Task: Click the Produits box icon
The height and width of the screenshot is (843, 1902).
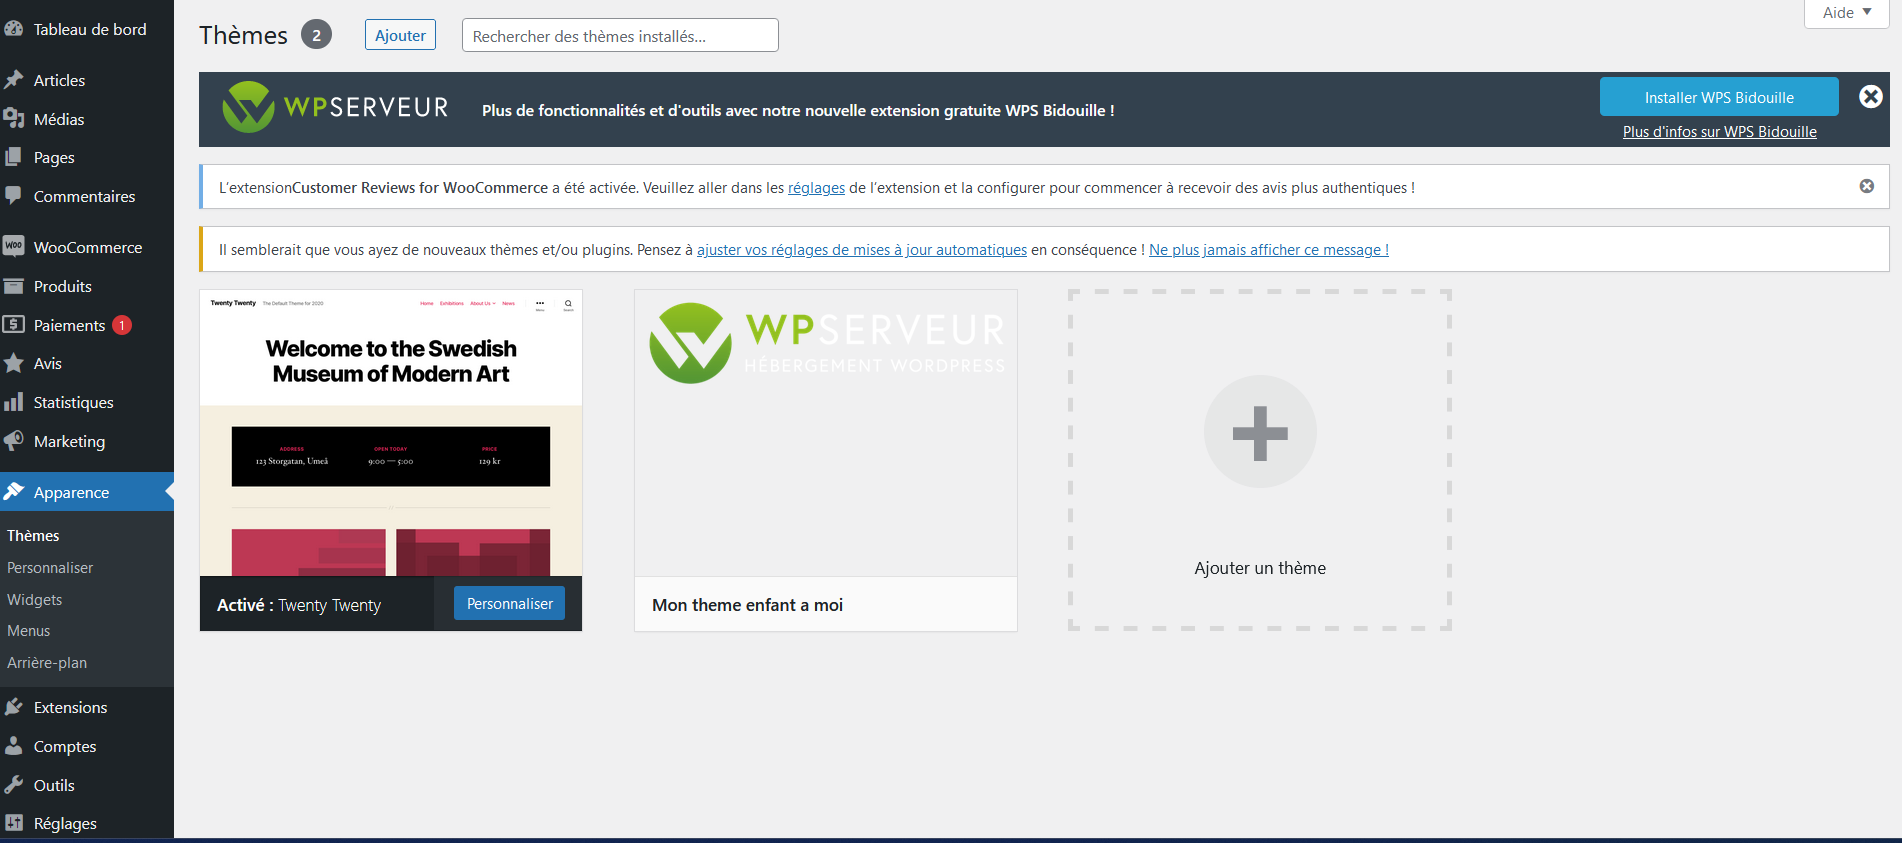Action: coord(13,286)
